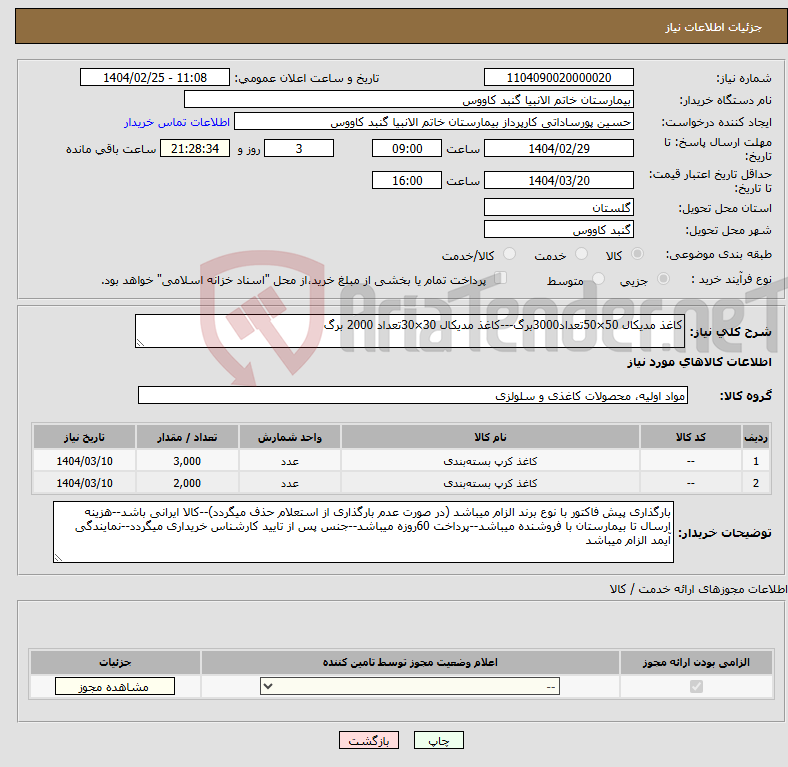Image resolution: width=788 pixels, height=767 pixels.
Task: Click the کد کالا column header
Action: pyautogui.click(x=691, y=437)
